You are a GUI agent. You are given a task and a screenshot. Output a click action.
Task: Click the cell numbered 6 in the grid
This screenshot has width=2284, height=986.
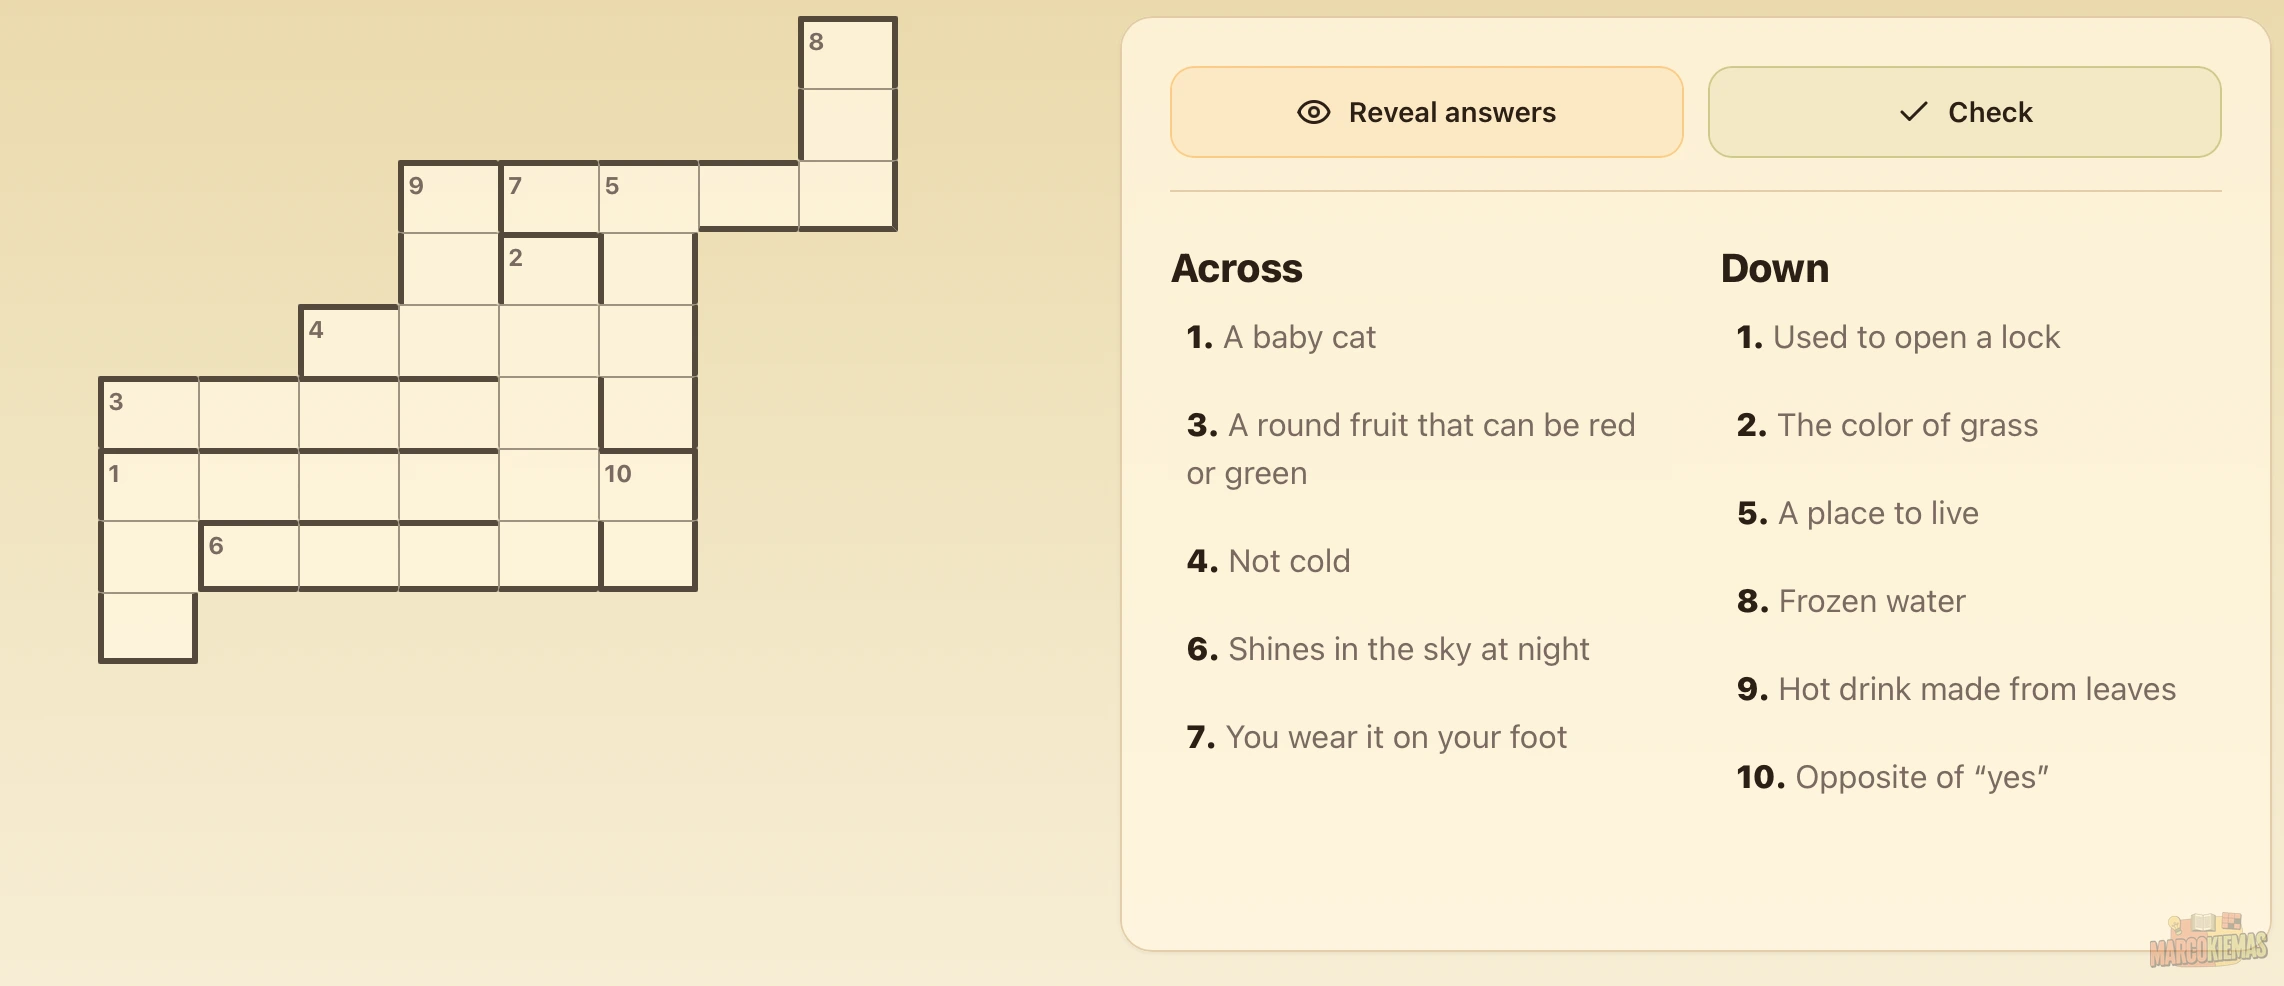tap(248, 558)
